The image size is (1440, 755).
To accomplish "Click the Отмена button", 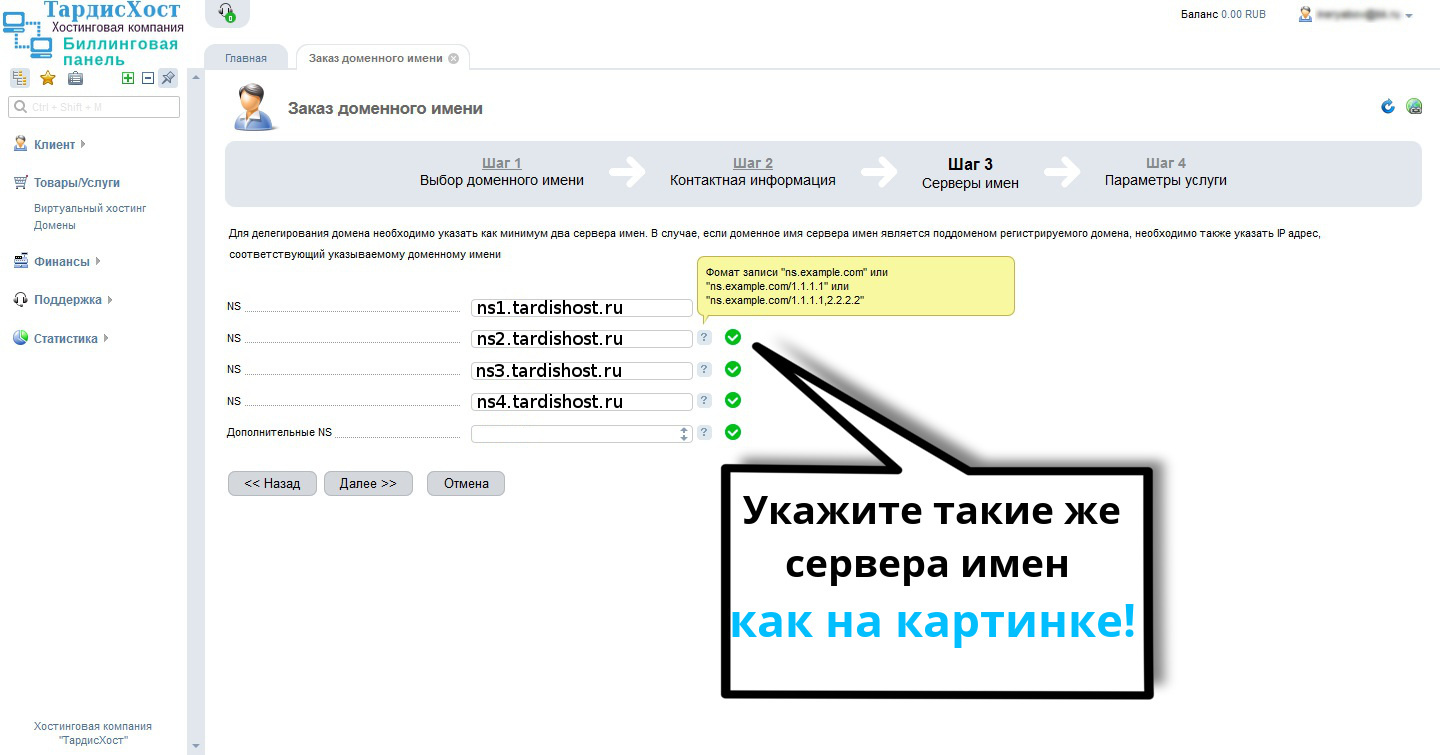I will click(x=466, y=484).
